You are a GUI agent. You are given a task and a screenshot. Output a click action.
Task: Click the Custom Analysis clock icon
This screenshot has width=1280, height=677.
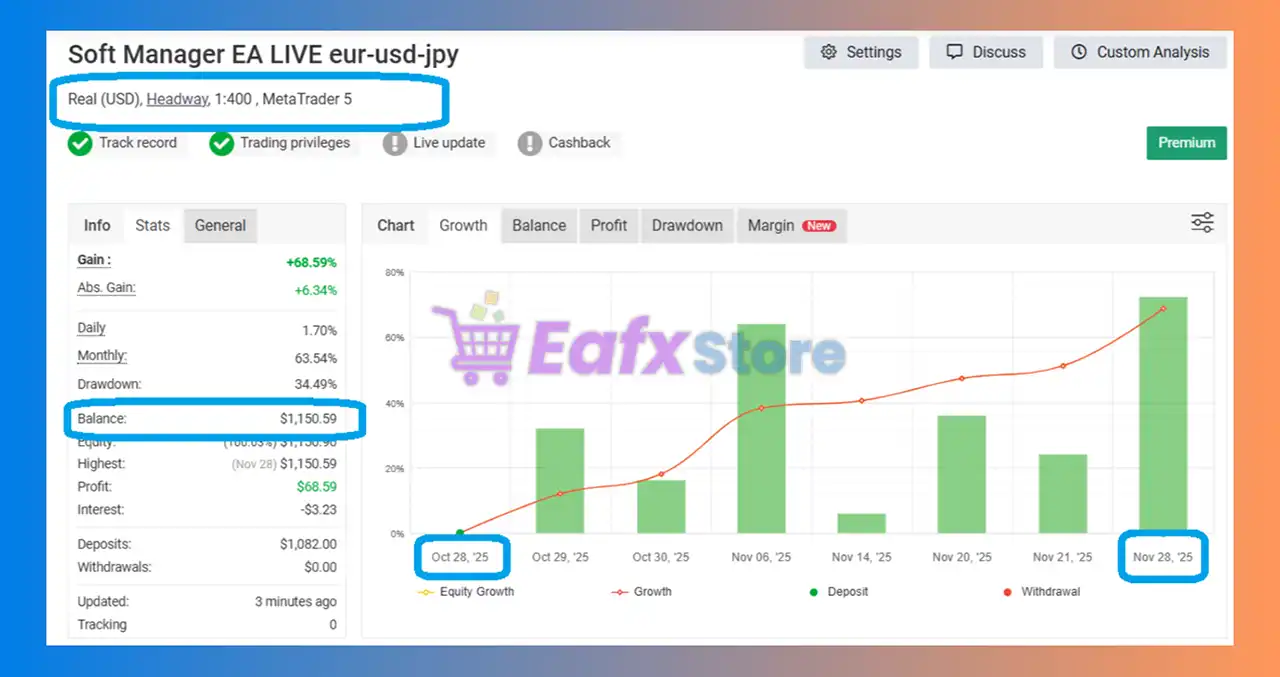pyautogui.click(x=1078, y=52)
